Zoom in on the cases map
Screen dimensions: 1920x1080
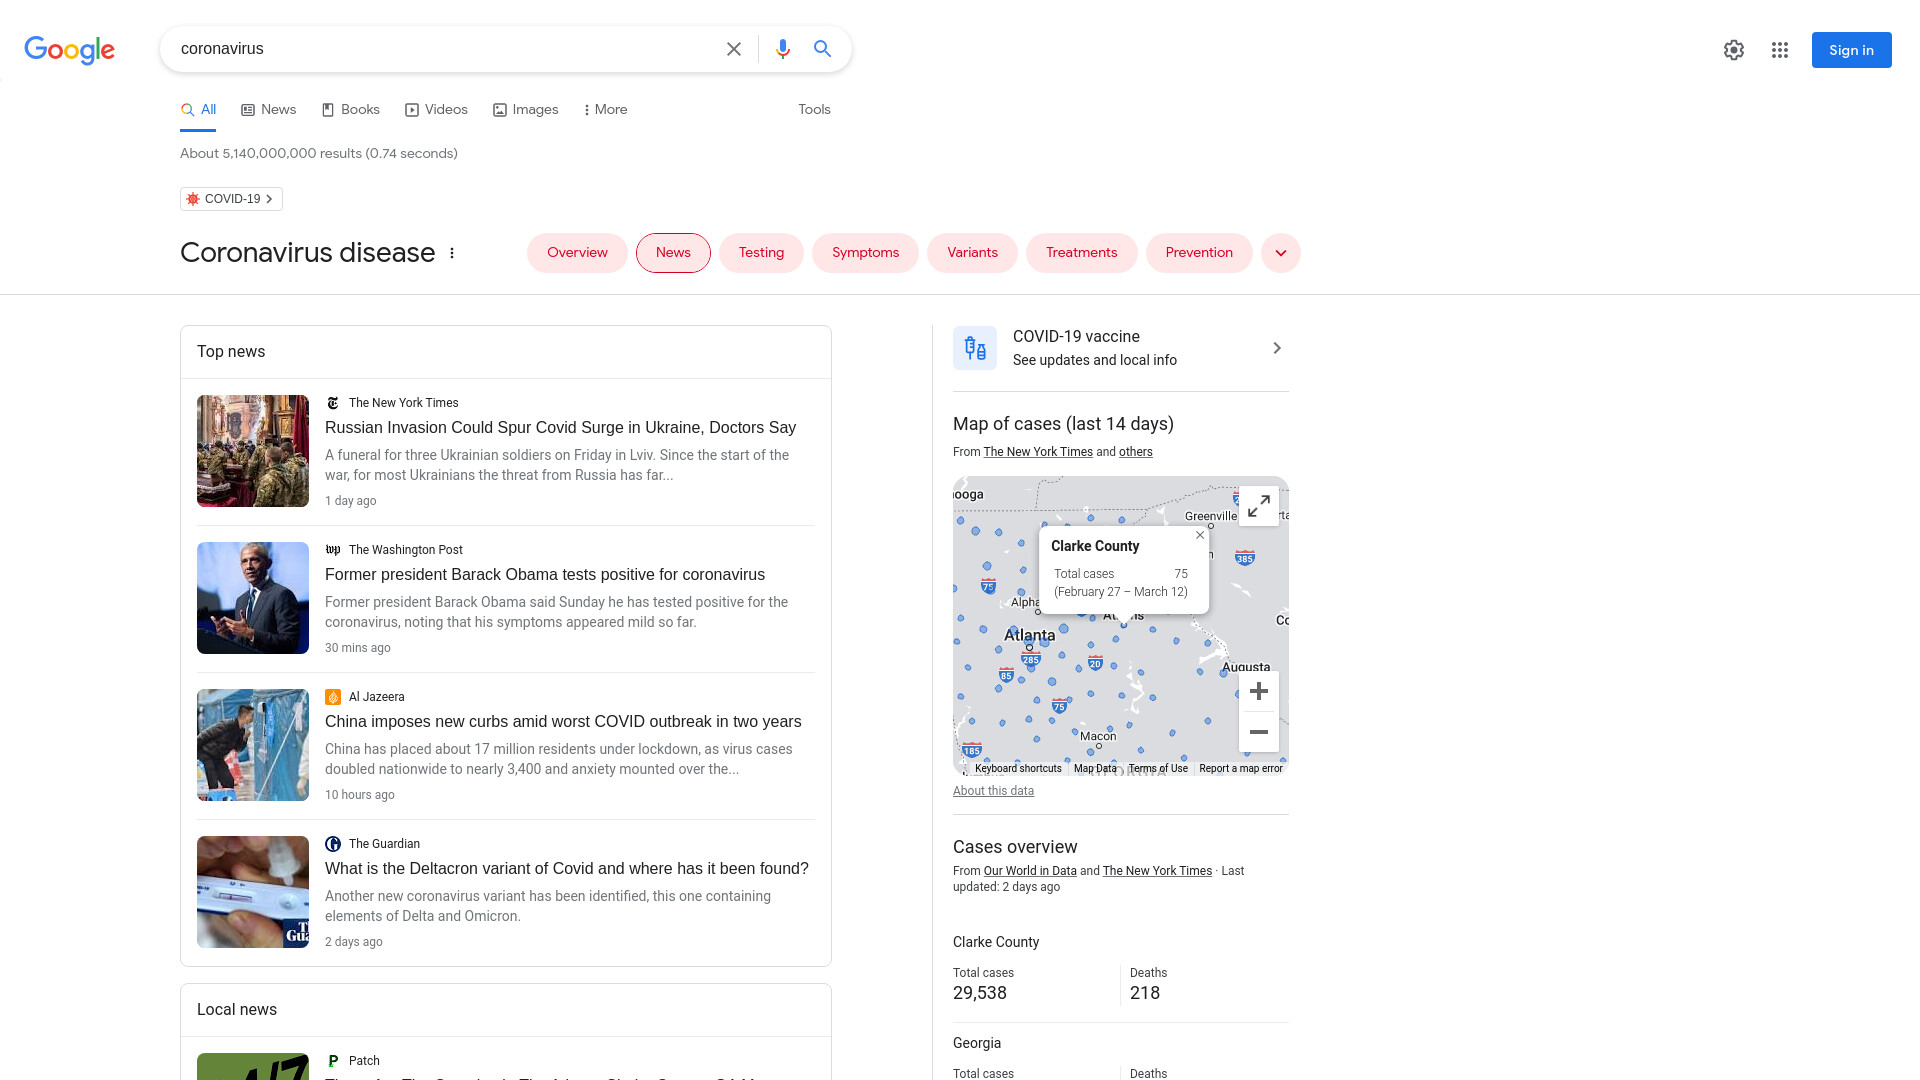pyautogui.click(x=1259, y=691)
